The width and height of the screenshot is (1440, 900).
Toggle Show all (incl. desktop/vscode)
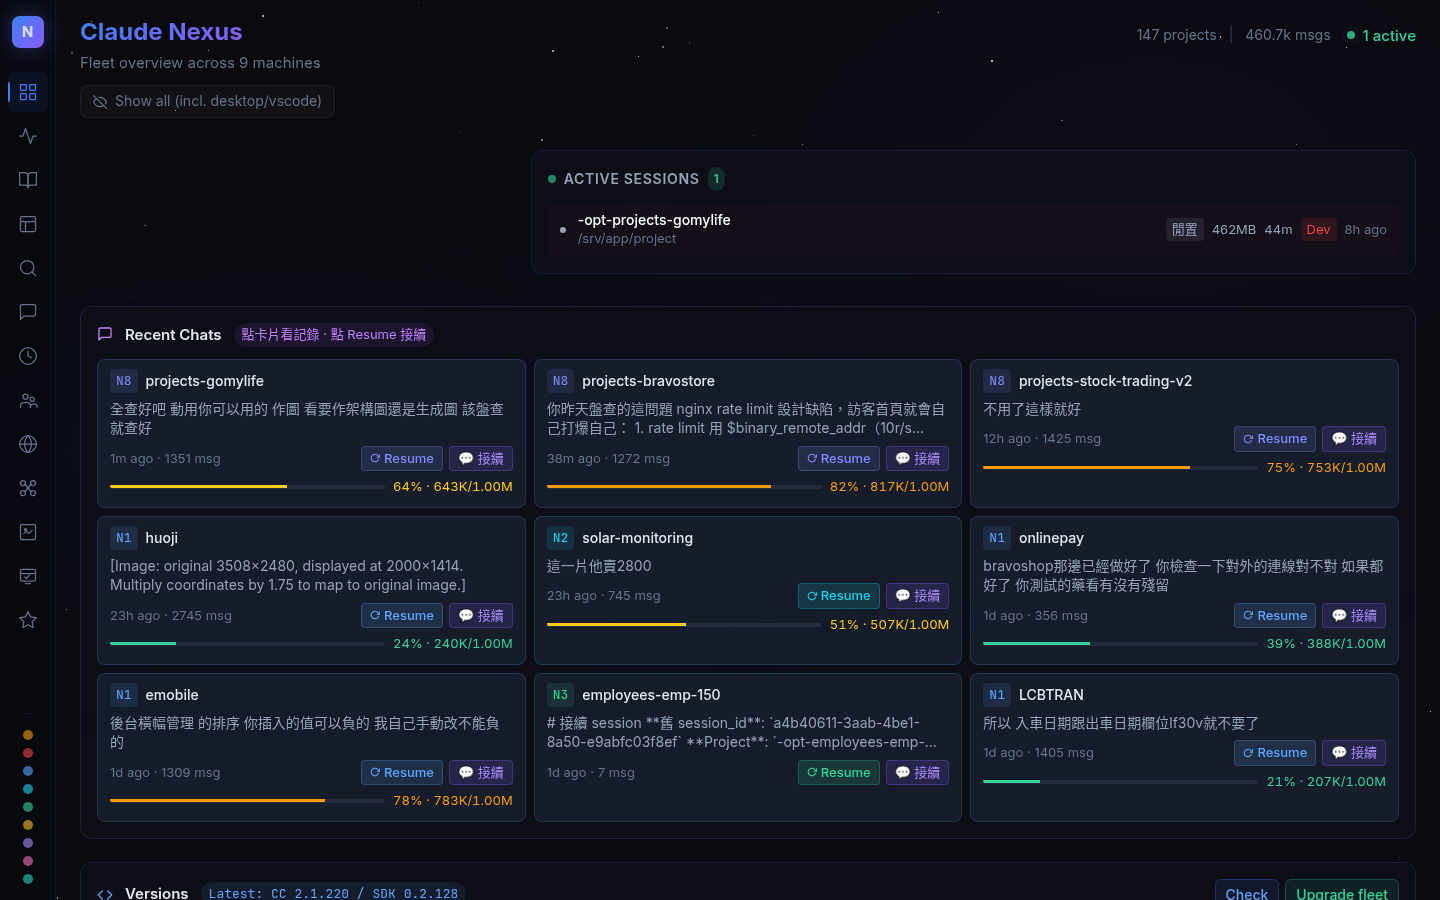pos(207,101)
